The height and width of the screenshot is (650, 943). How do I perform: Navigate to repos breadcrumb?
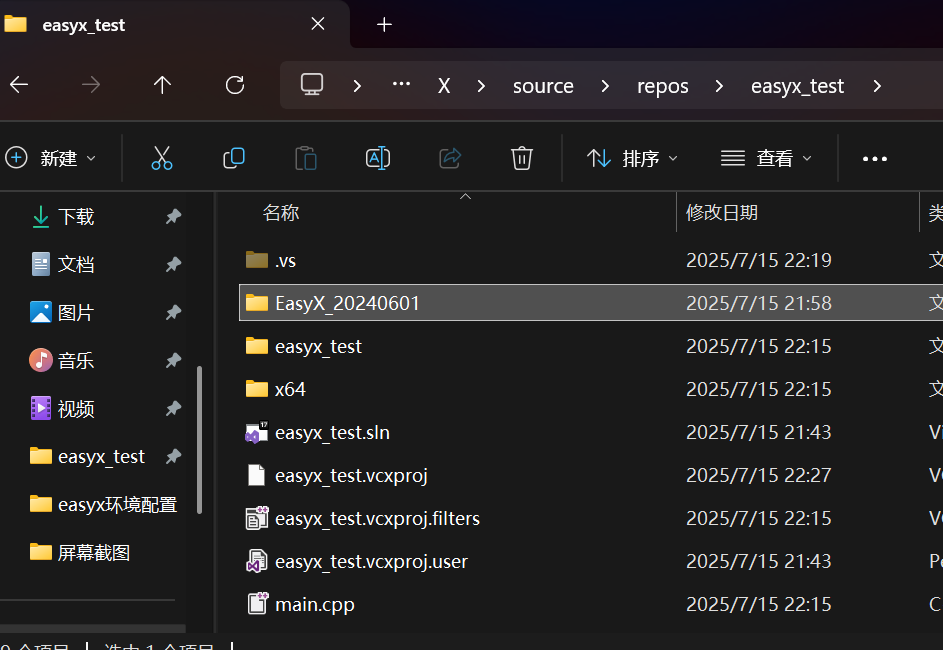click(663, 86)
